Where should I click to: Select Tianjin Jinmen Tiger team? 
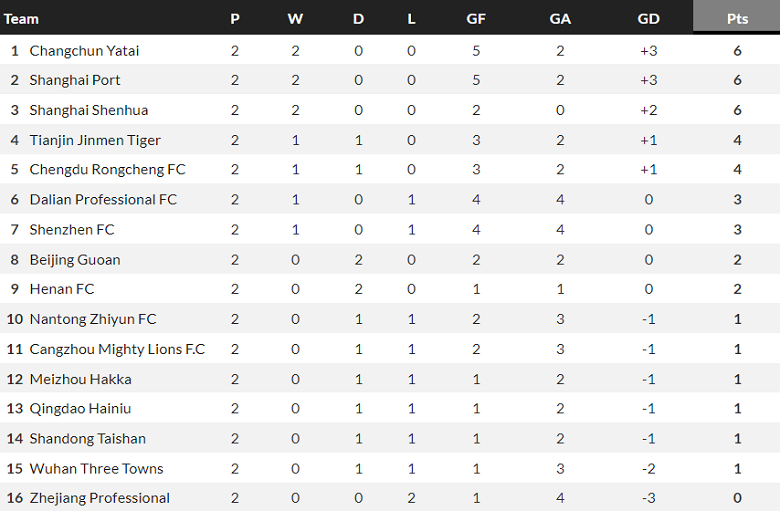(x=95, y=140)
